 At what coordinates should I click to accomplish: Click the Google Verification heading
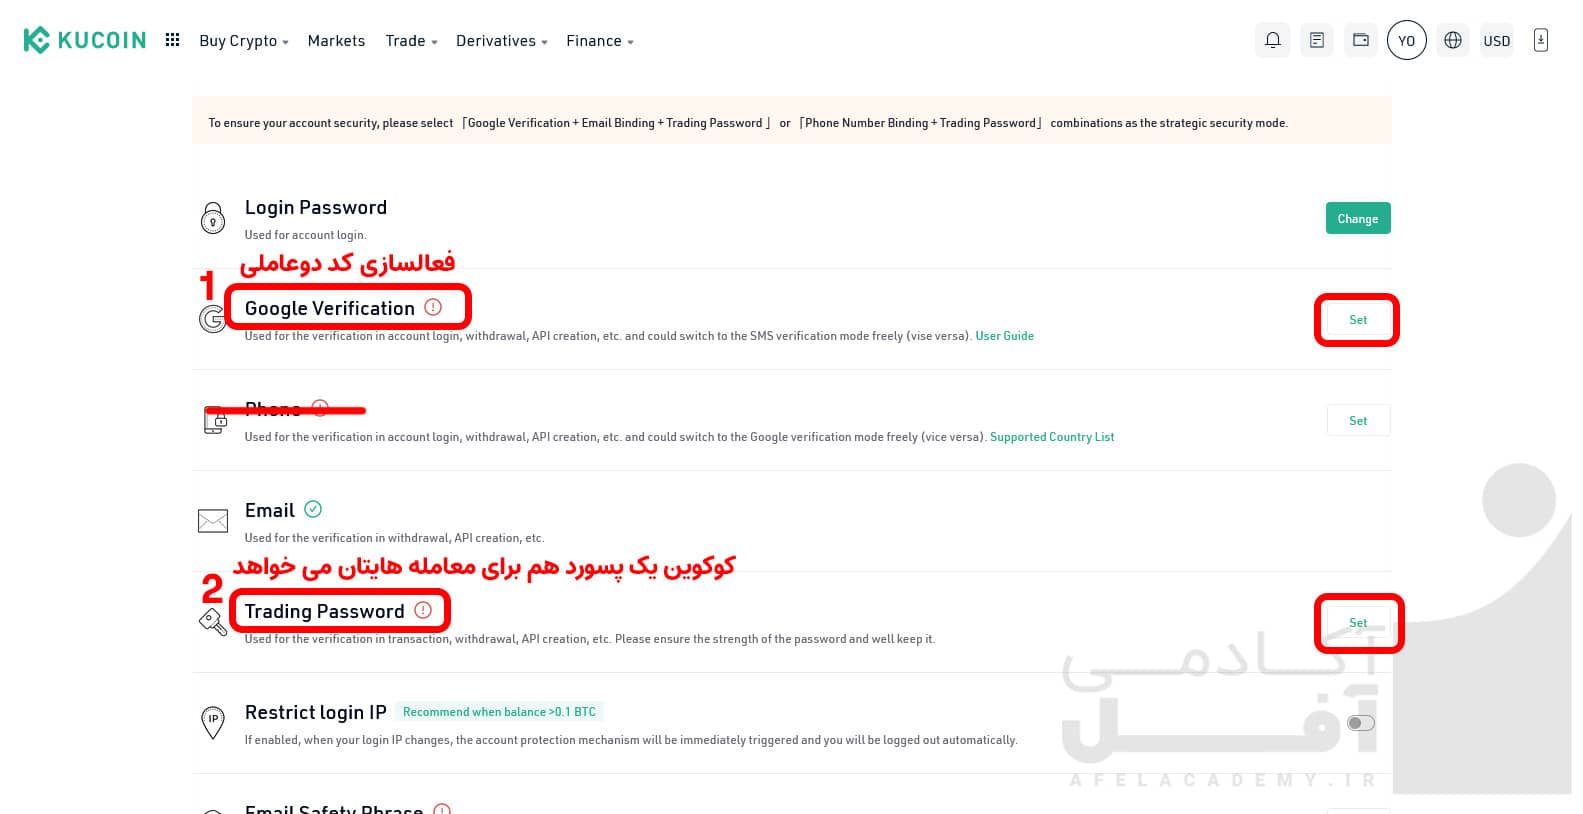(x=330, y=308)
